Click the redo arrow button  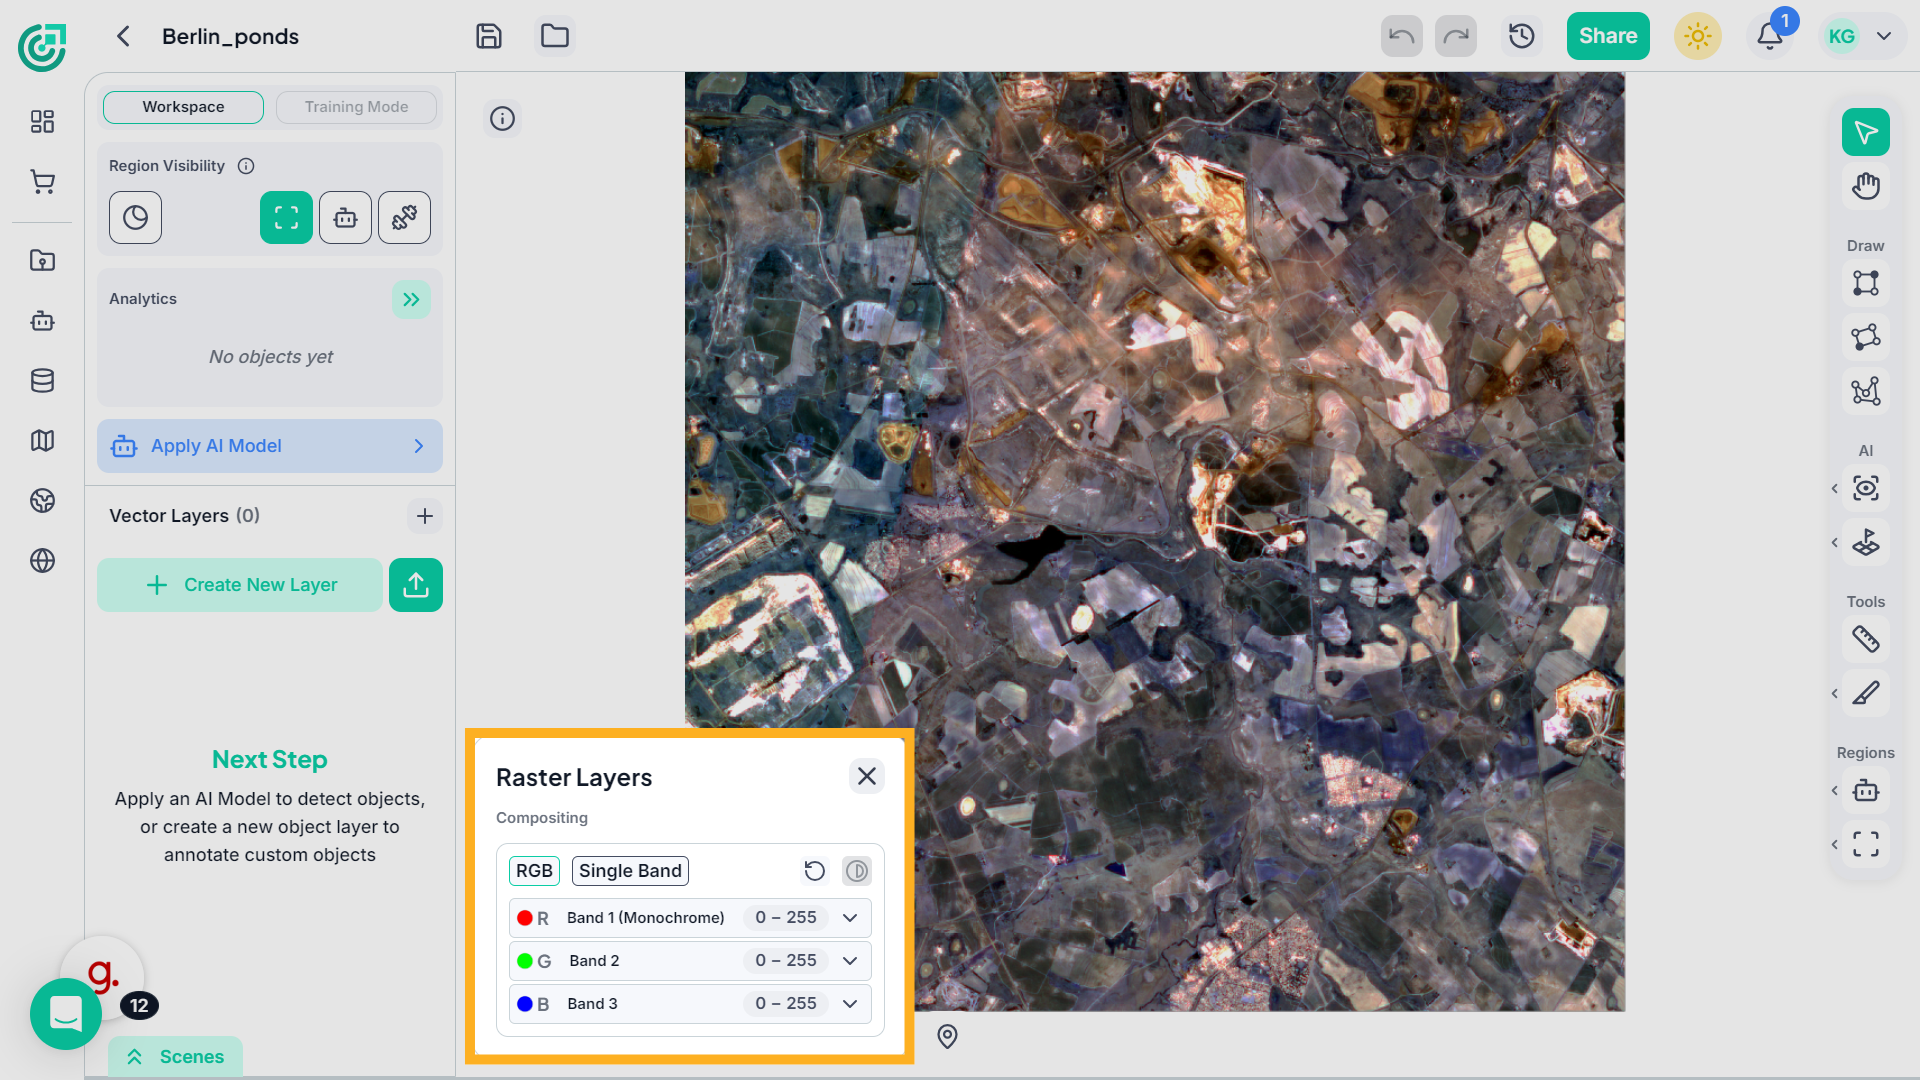1456,36
